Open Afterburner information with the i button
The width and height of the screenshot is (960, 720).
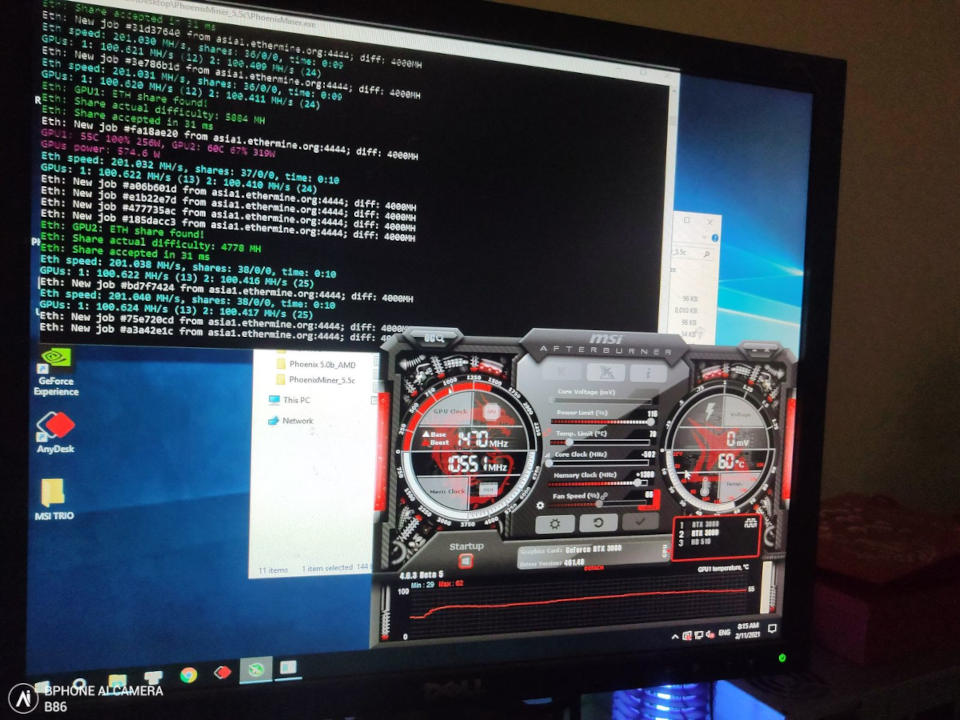[x=648, y=373]
